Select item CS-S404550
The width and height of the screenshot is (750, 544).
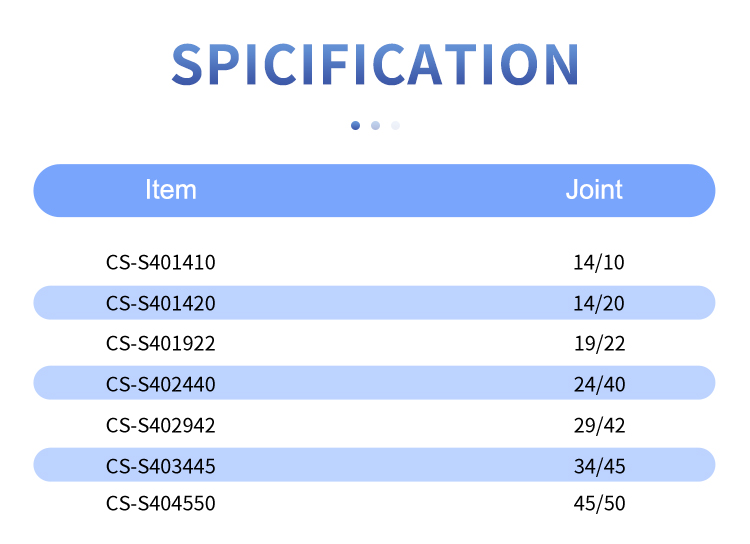(161, 503)
